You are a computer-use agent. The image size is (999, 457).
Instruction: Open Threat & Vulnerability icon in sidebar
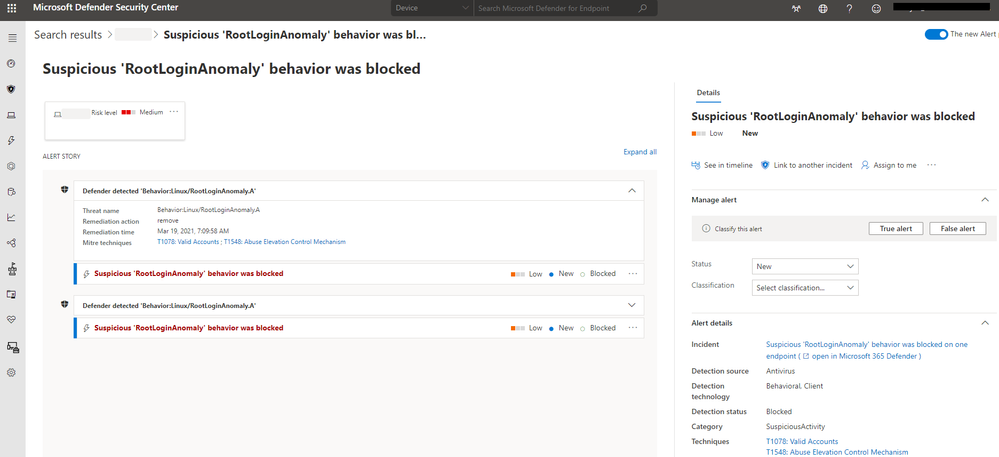point(11,269)
